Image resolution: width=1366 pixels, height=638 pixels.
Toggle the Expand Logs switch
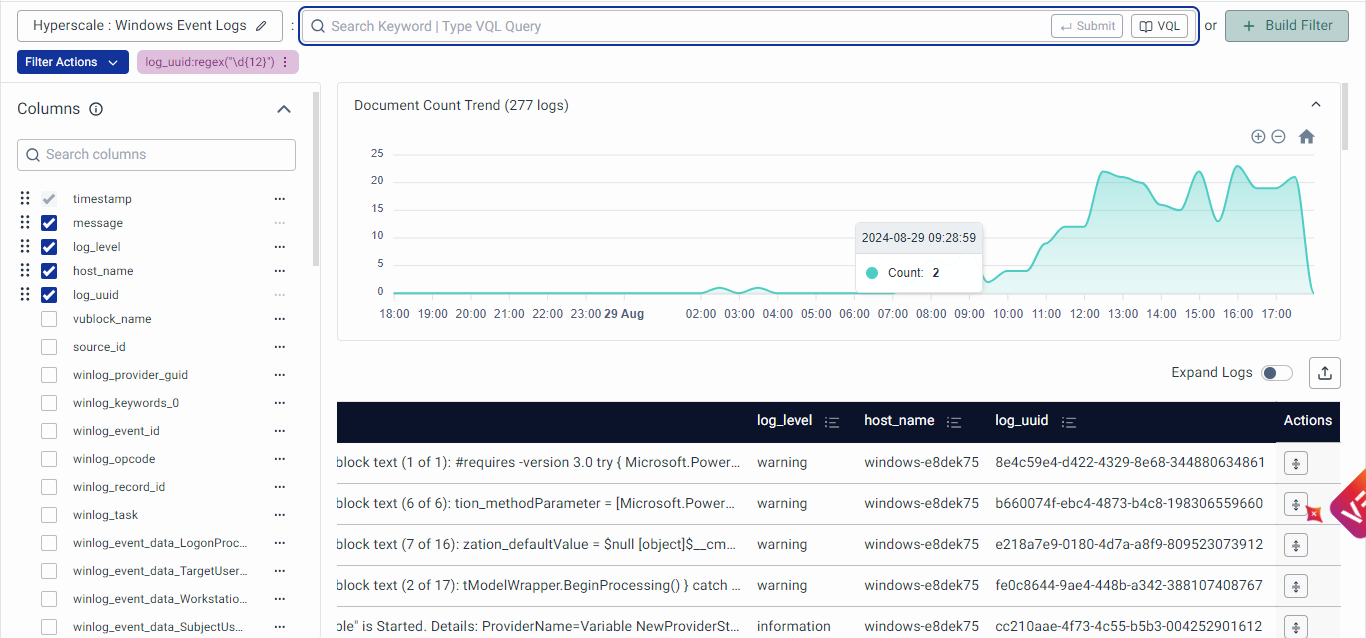(x=1276, y=373)
